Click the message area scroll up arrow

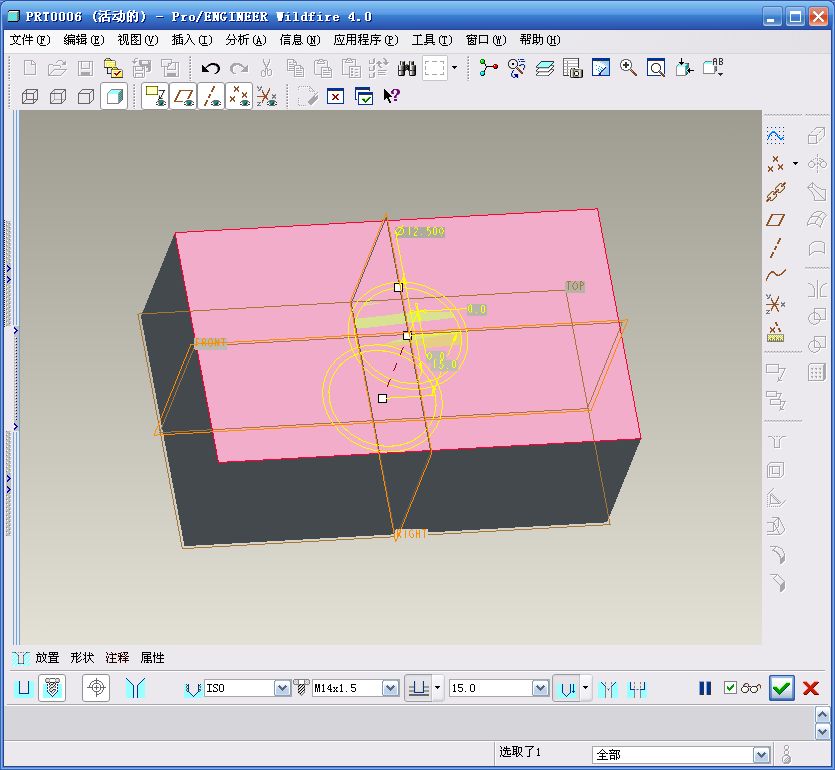[x=822, y=714]
